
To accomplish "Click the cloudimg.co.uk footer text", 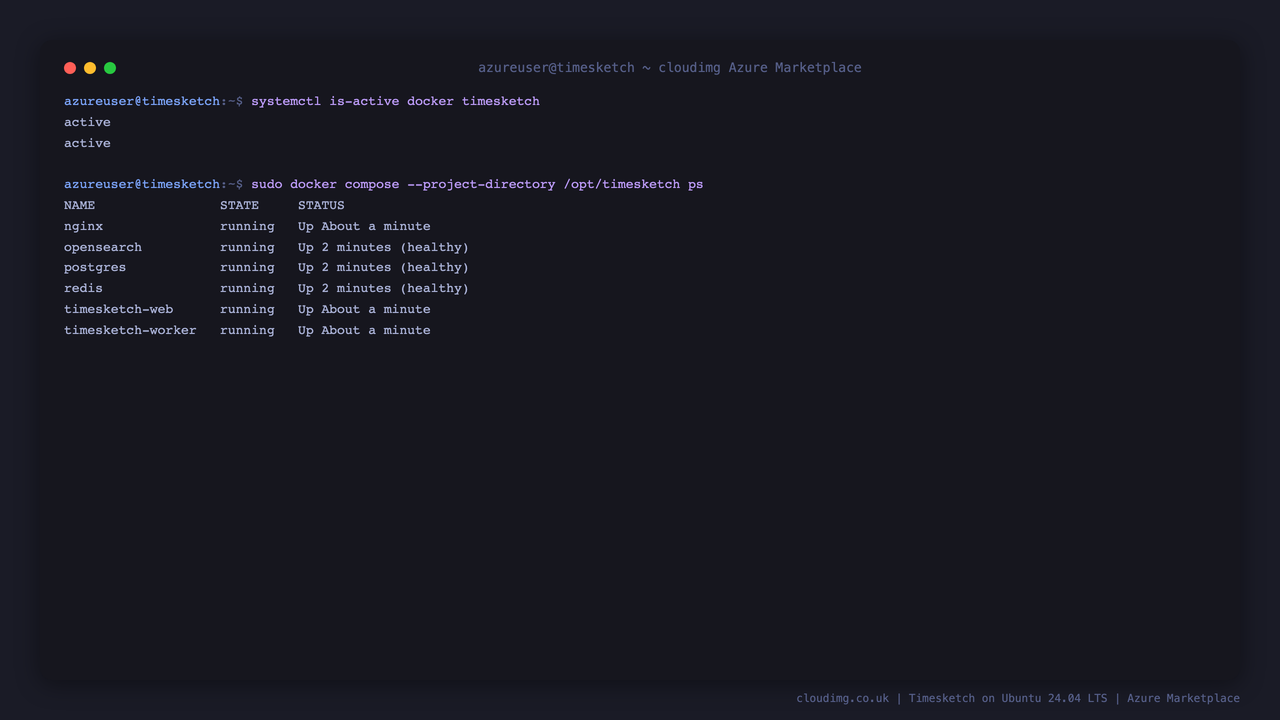I will pos(842,698).
